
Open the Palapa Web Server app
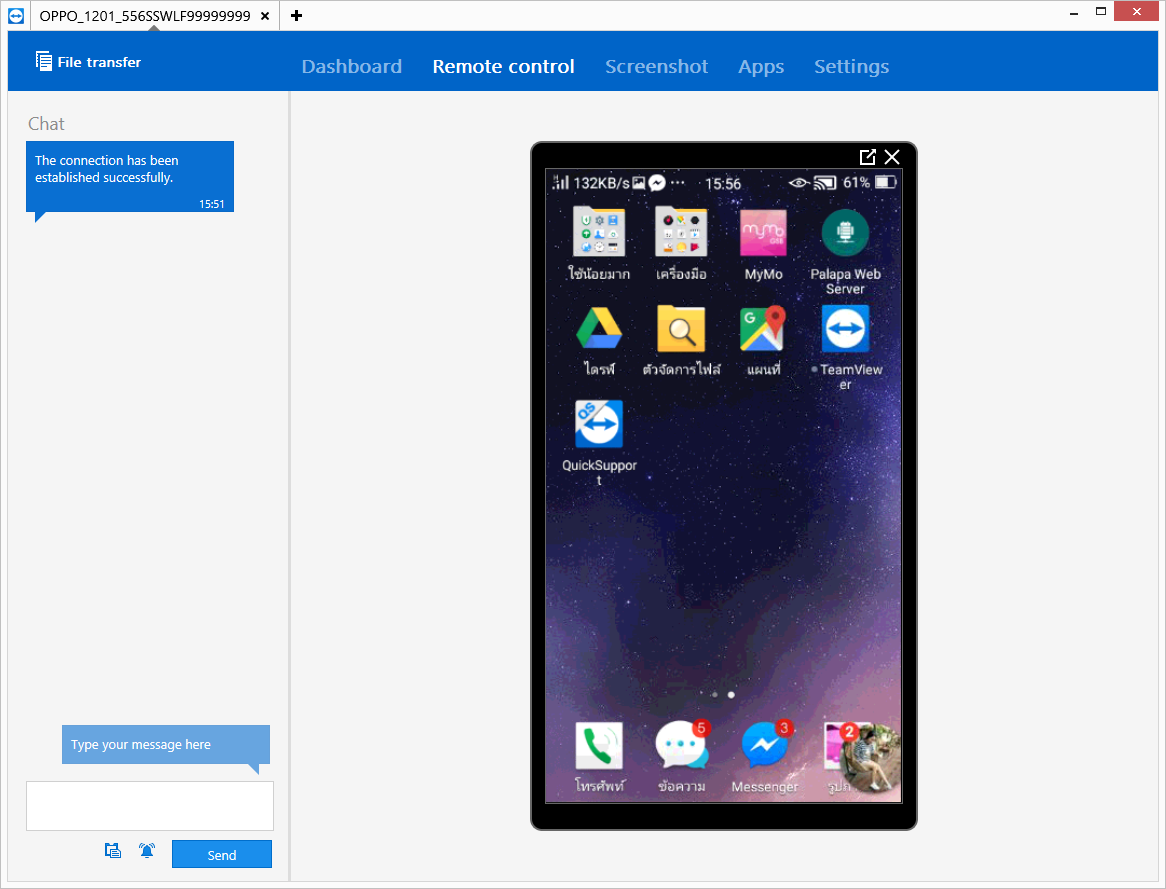845,234
